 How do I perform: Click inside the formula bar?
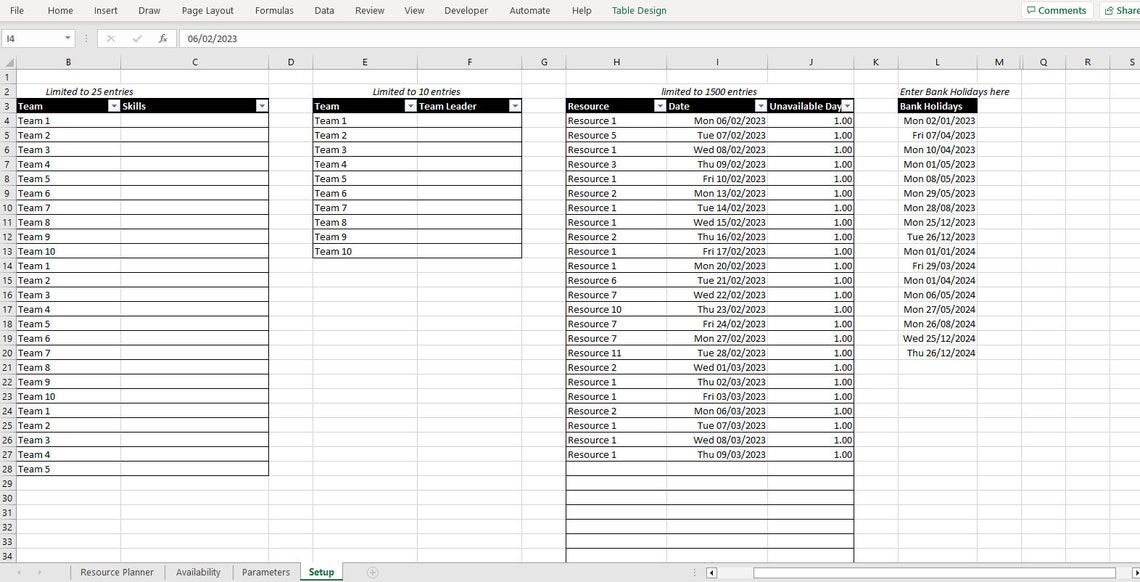pos(400,38)
